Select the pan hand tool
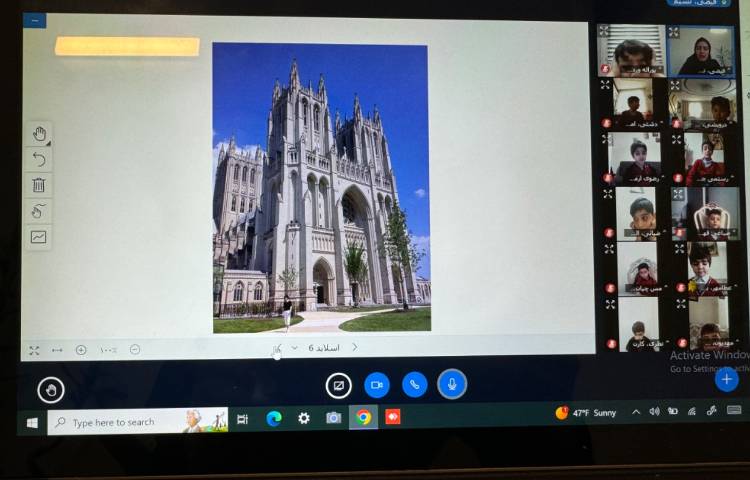 [x=39, y=134]
